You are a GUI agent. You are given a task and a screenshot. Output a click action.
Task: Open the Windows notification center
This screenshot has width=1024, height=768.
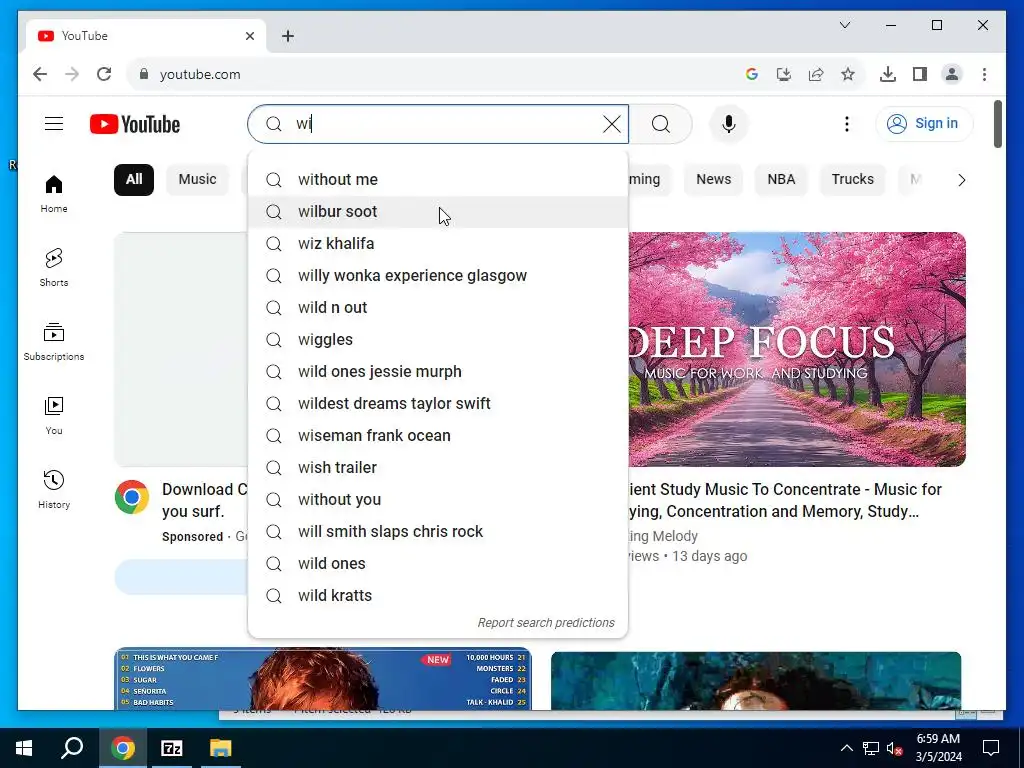[991, 748]
